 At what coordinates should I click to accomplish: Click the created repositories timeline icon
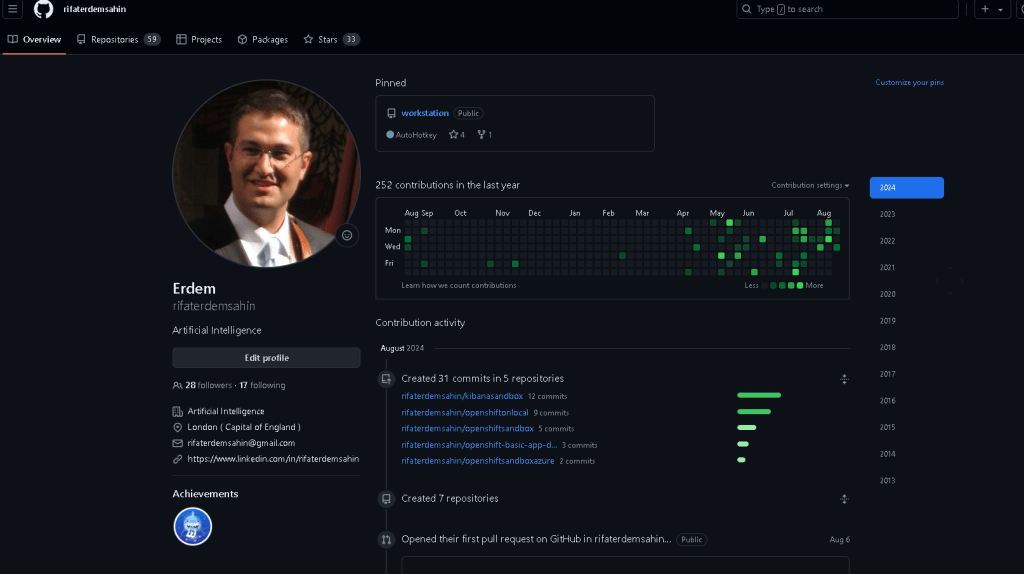tap(386, 499)
